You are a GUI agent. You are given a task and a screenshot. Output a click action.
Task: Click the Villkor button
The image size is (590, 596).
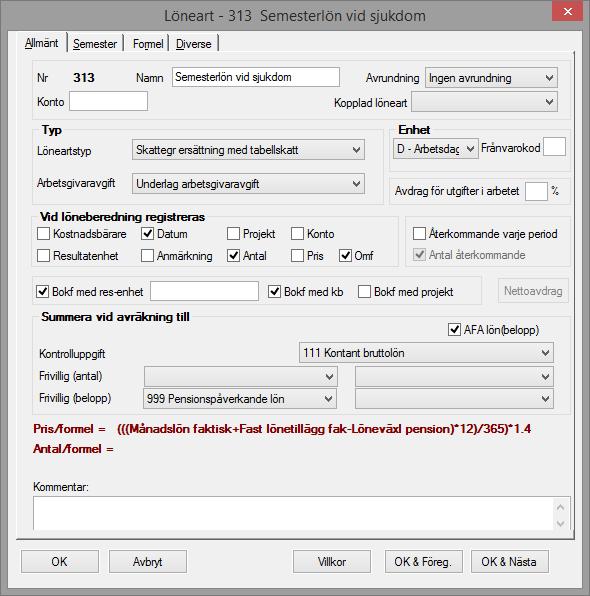tap(331, 561)
